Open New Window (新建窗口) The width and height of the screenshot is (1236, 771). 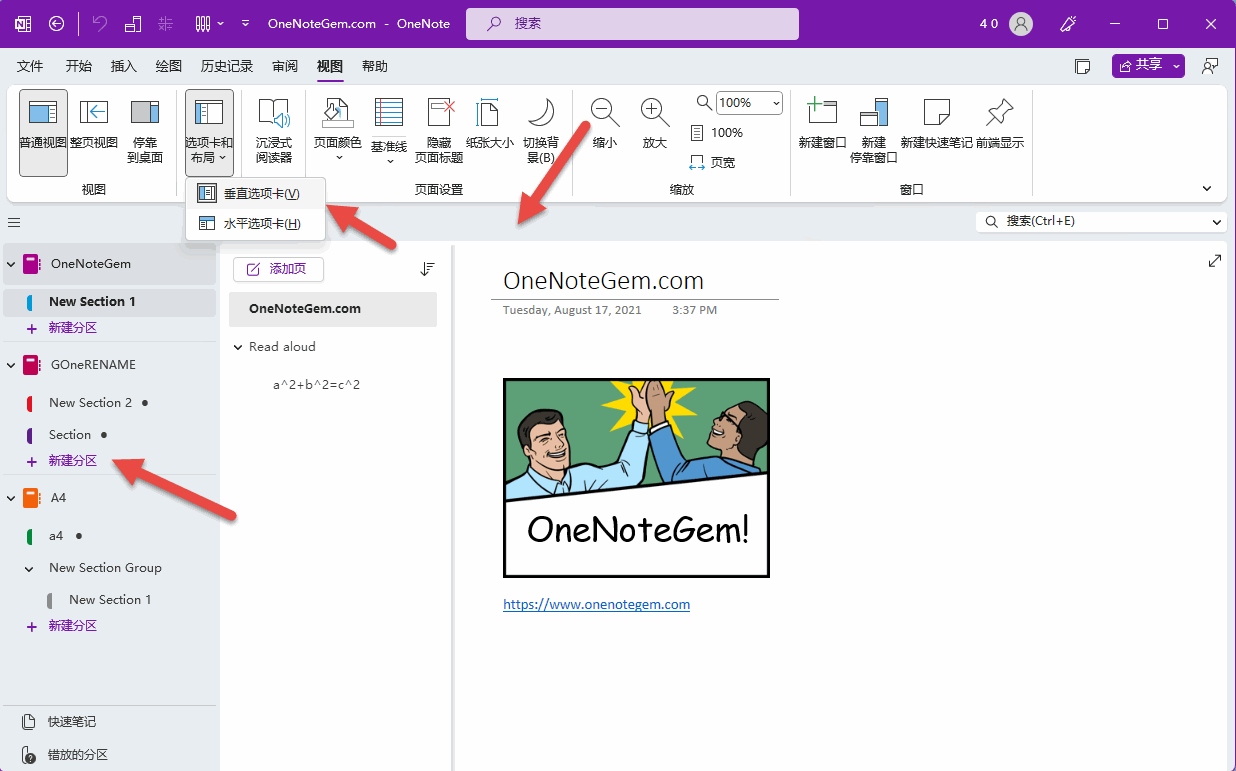click(822, 126)
